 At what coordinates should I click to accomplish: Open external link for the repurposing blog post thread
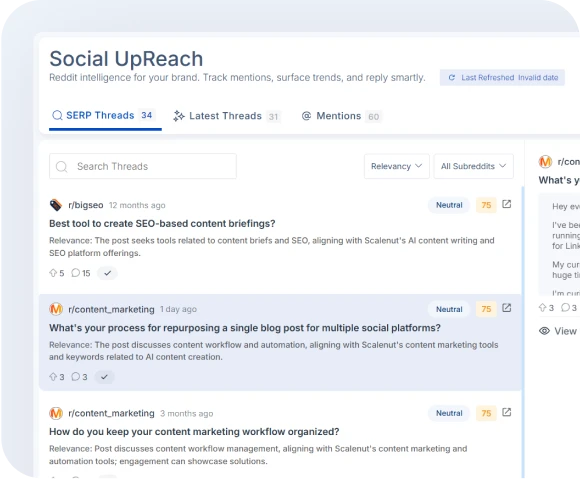[x=506, y=308]
